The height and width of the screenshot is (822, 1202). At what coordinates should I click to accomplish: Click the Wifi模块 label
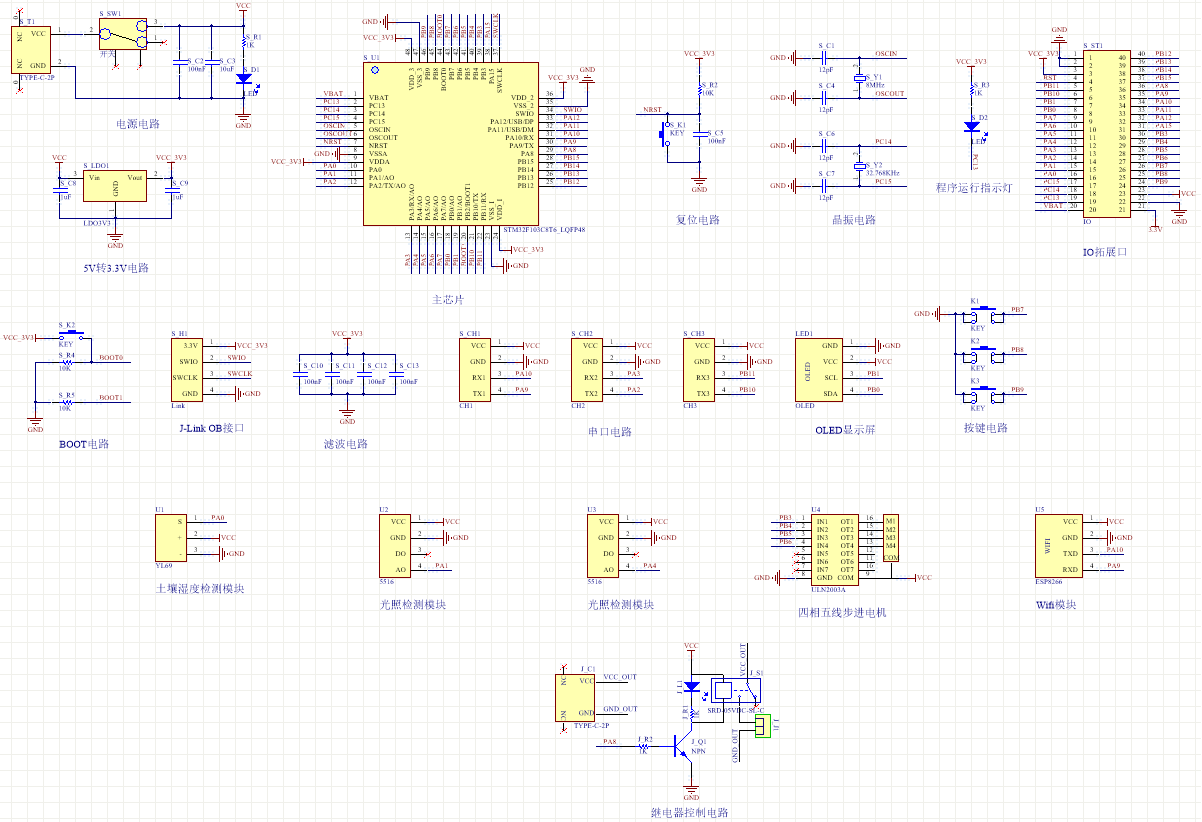[1057, 604]
